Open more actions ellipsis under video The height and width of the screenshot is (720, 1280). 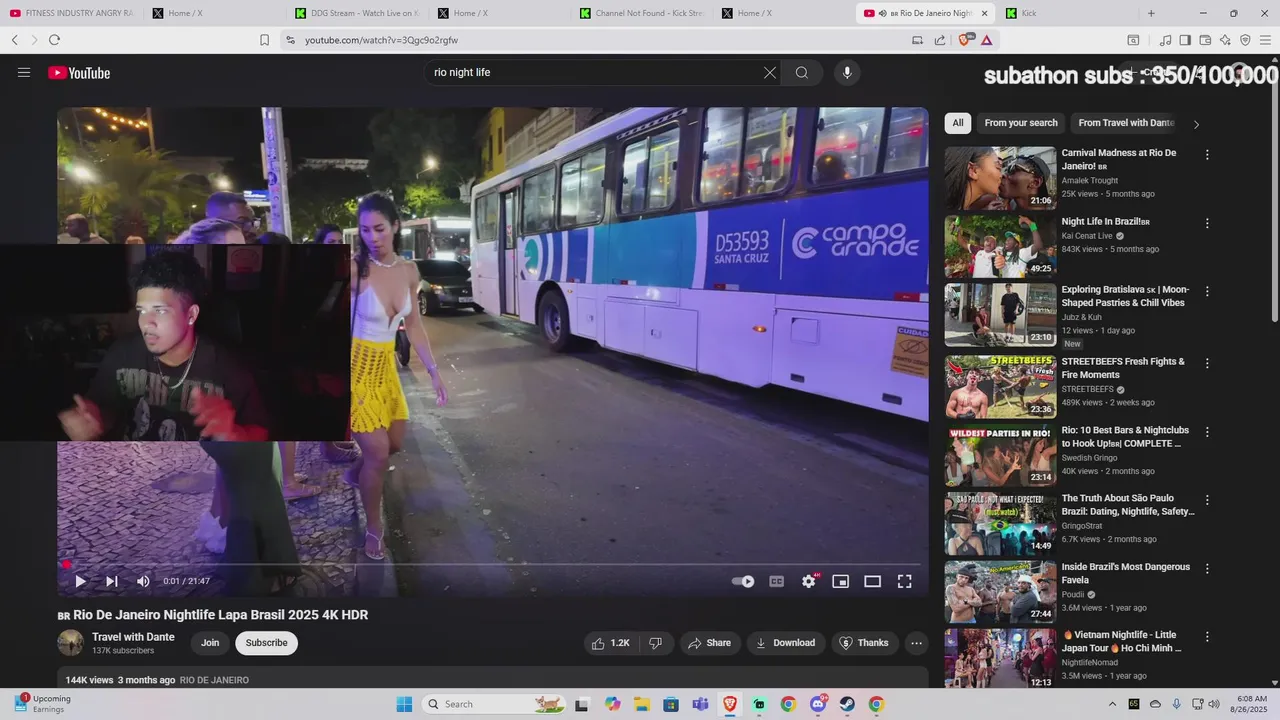(916, 643)
